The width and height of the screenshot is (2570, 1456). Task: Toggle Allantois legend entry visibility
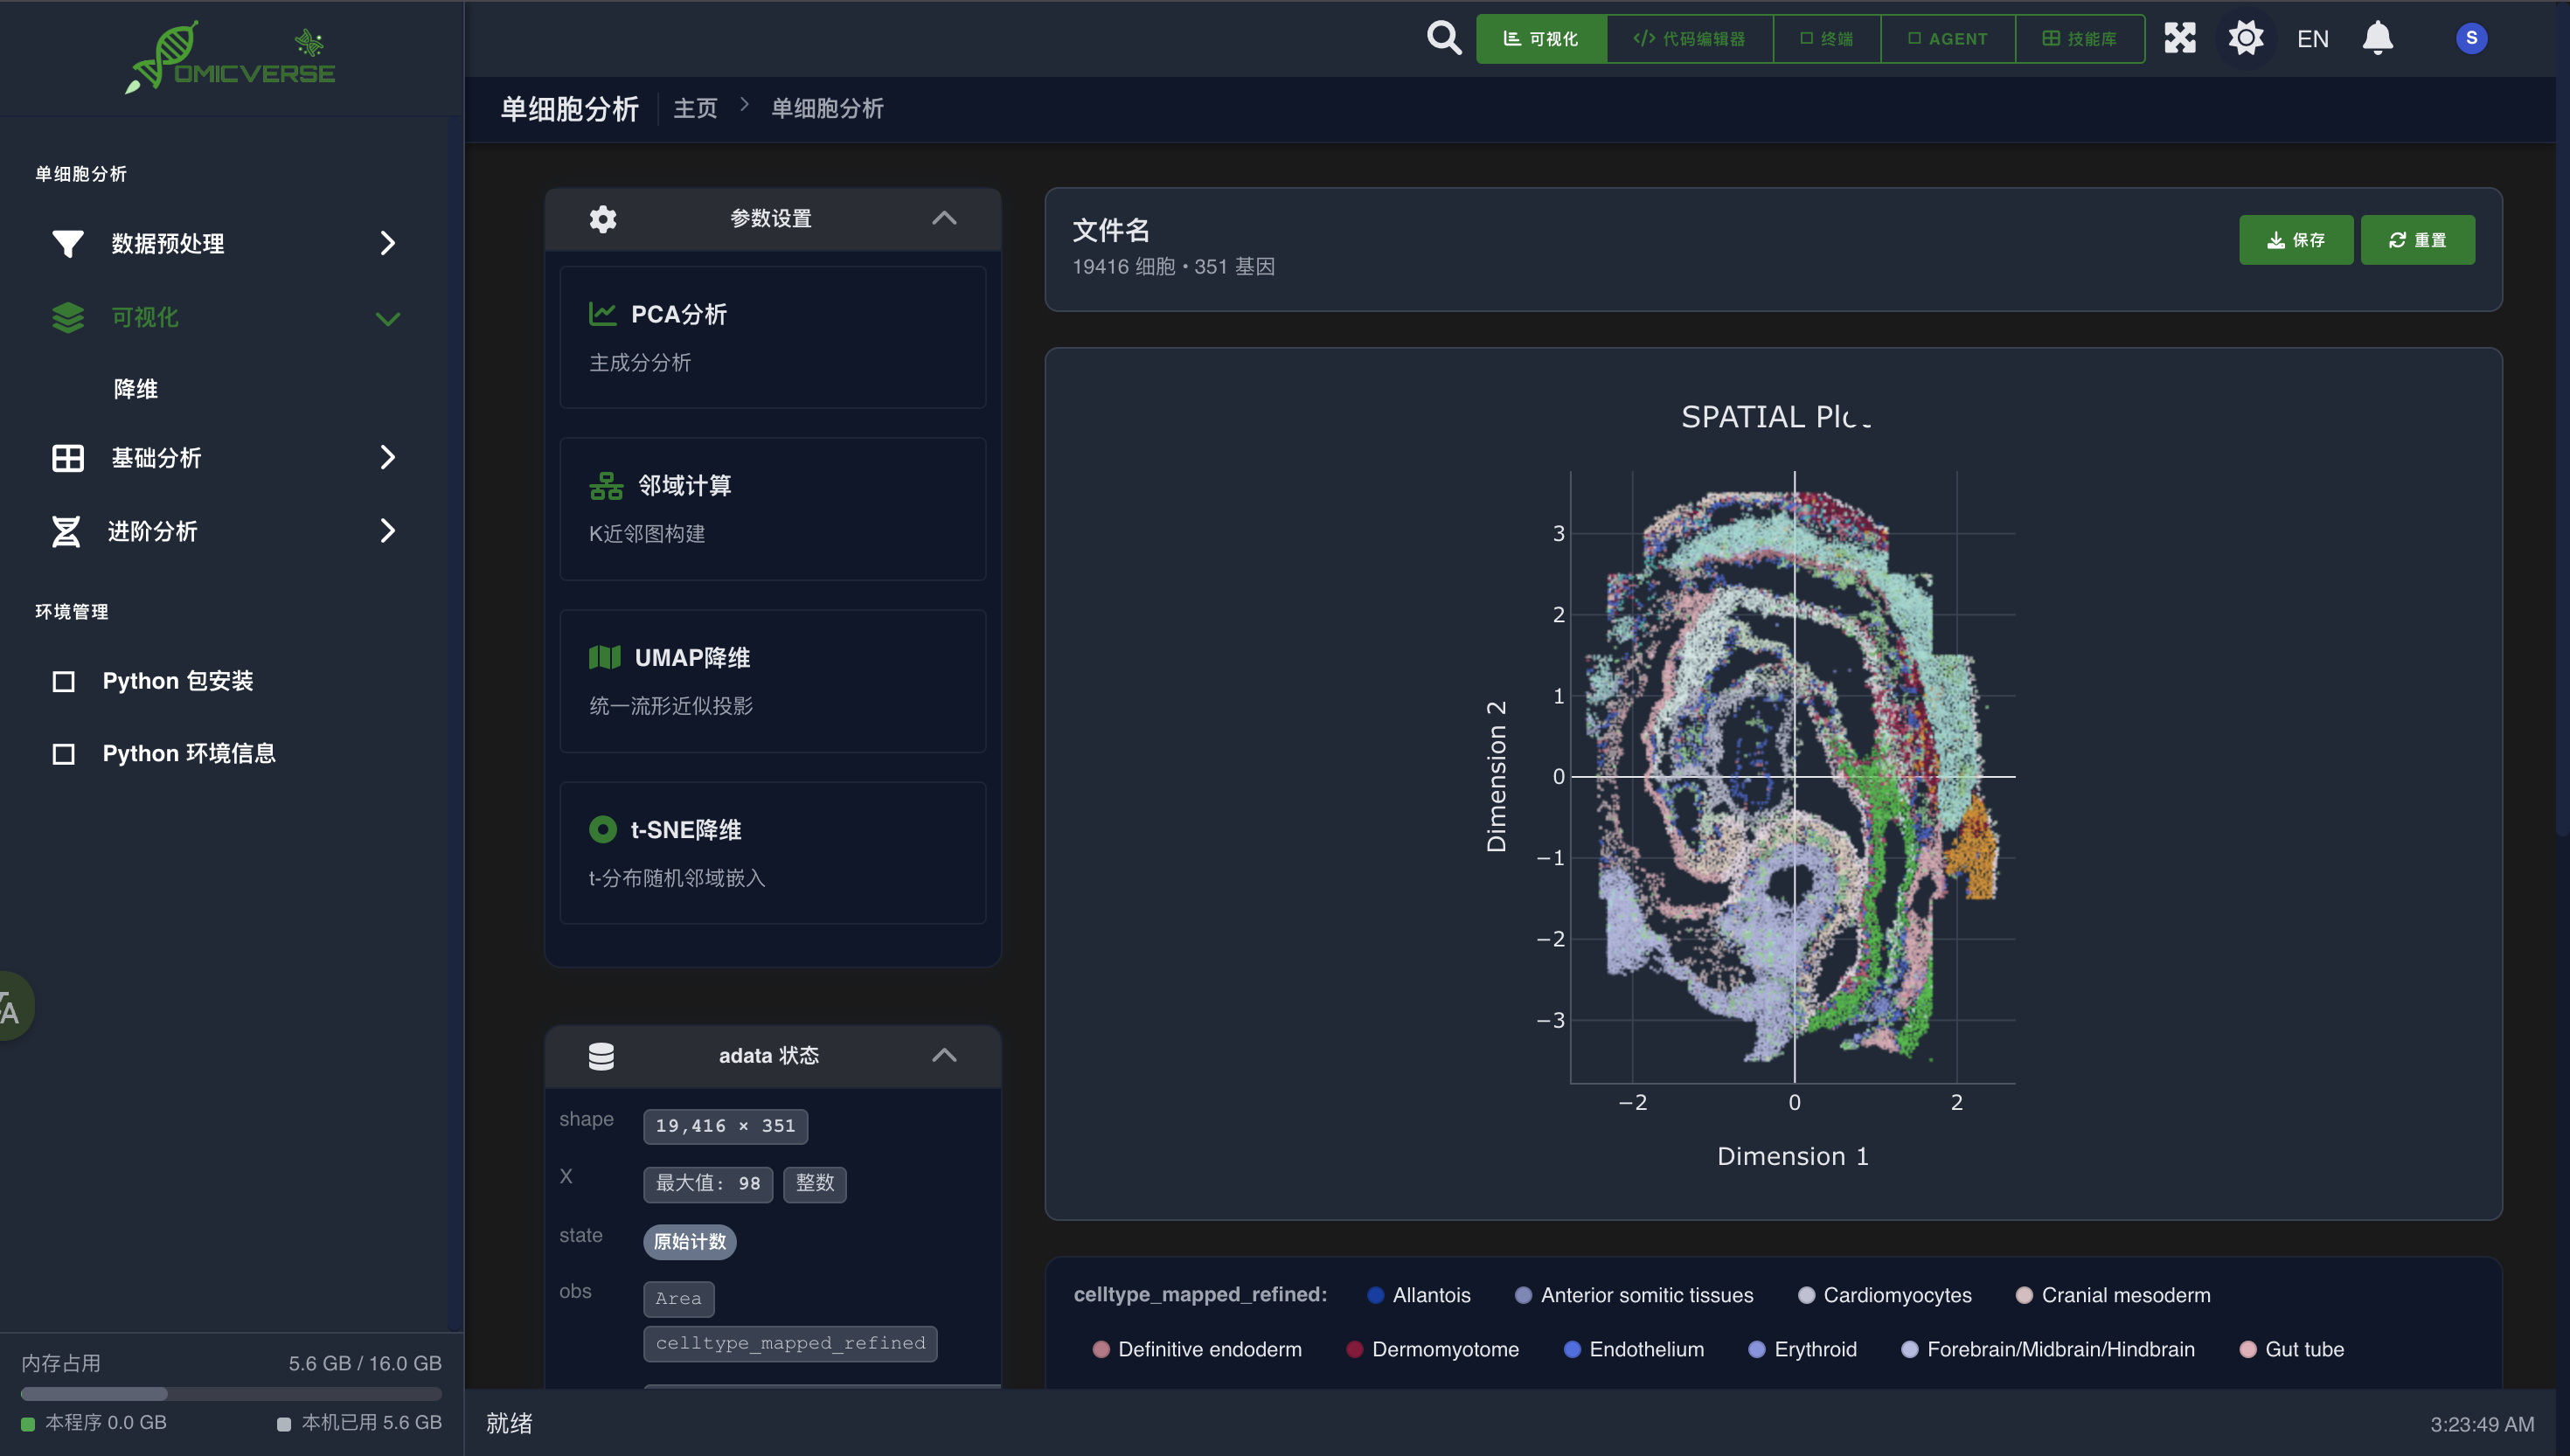(1418, 1295)
